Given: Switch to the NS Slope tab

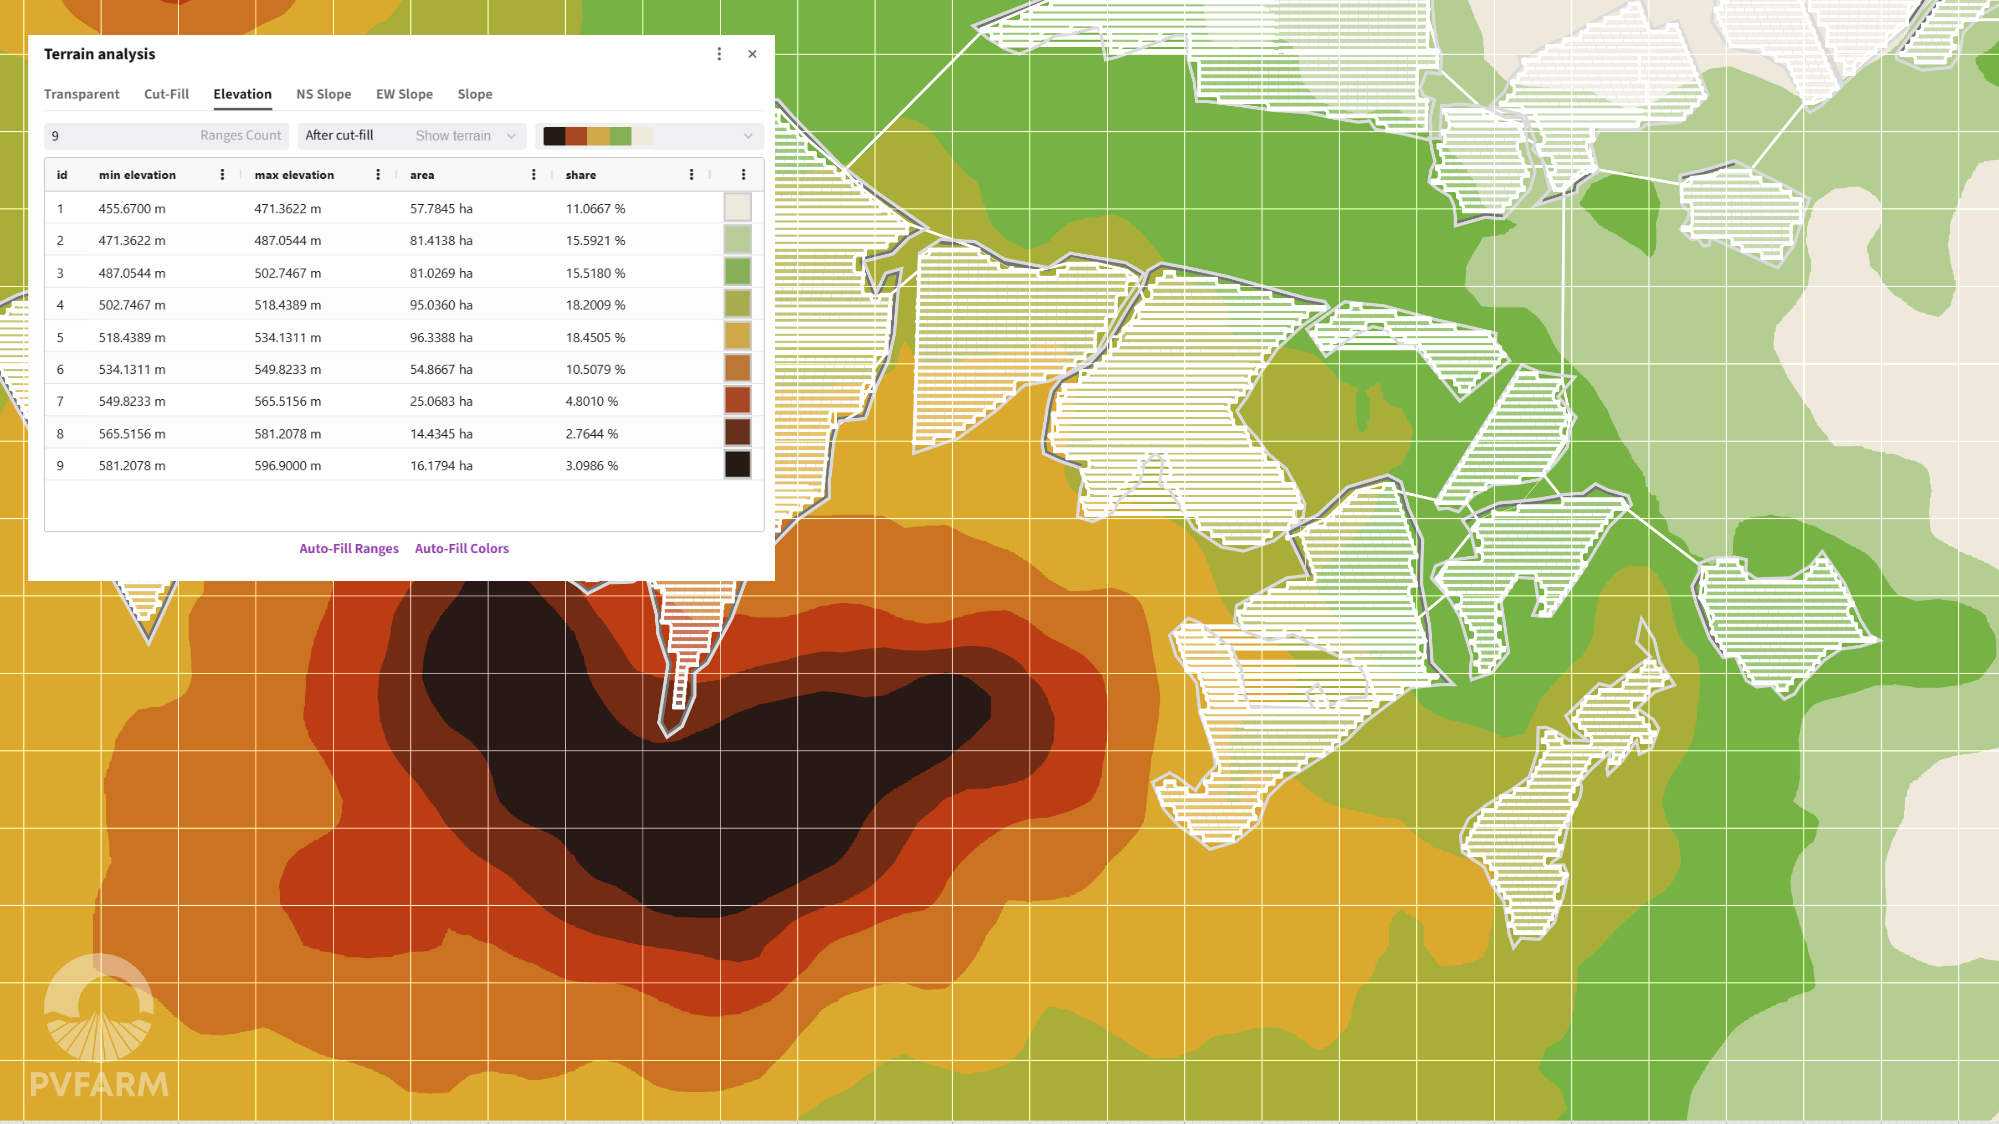Looking at the screenshot, I should point(323,94).
